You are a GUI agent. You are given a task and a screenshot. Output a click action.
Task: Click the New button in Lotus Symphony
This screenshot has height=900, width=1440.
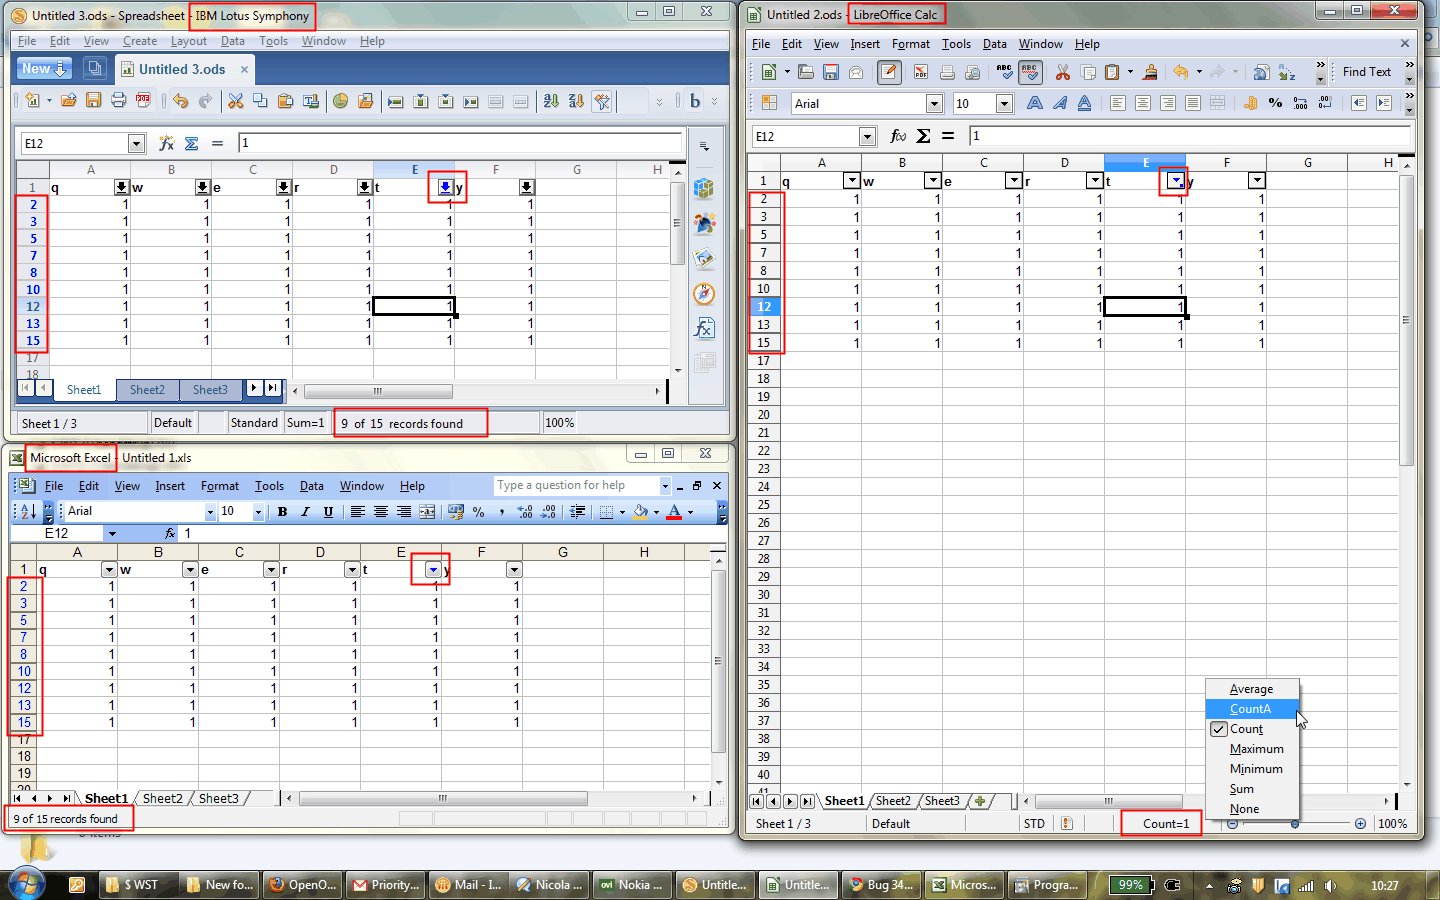pyautogui.click(x=37, y=69)
